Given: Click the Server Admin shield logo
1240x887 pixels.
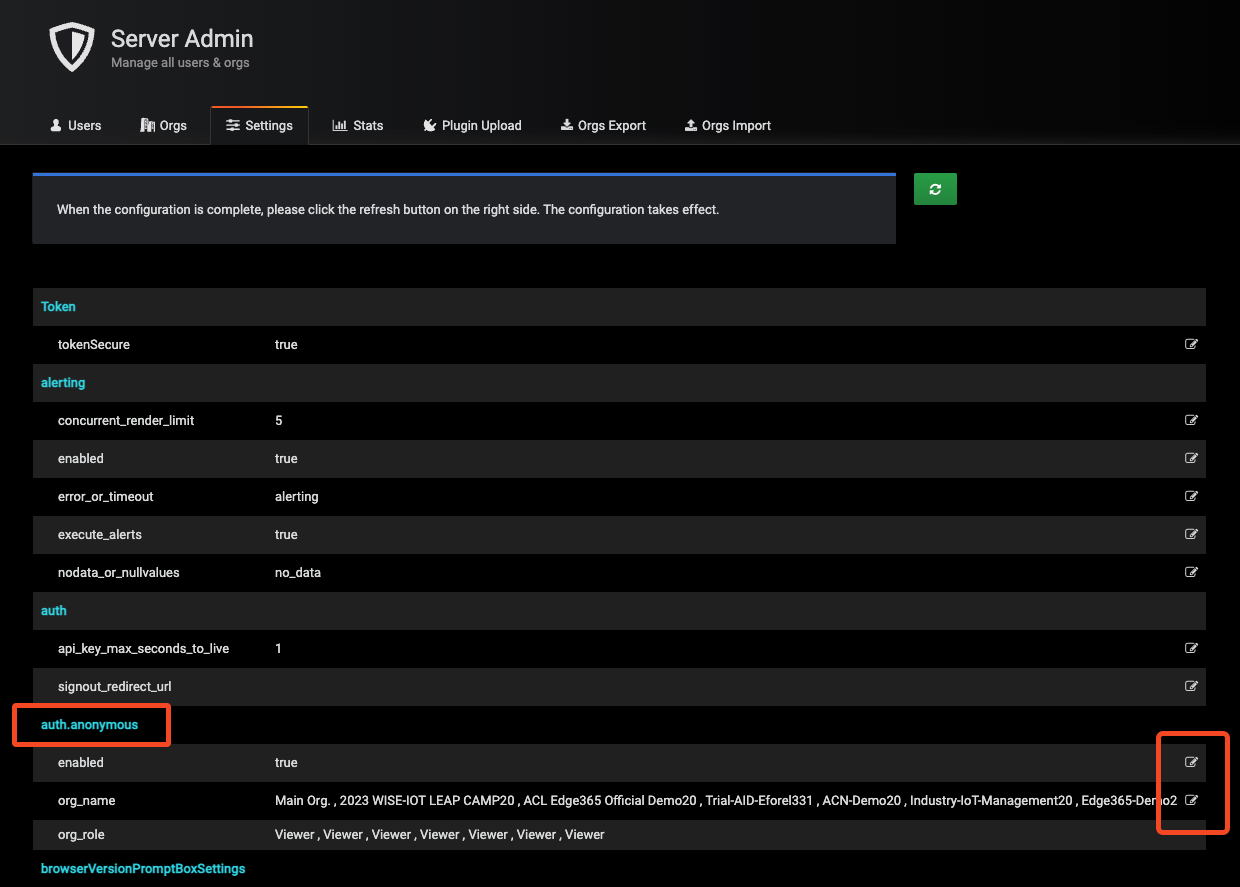Looking at the screenshot, I should pos(71,46).
